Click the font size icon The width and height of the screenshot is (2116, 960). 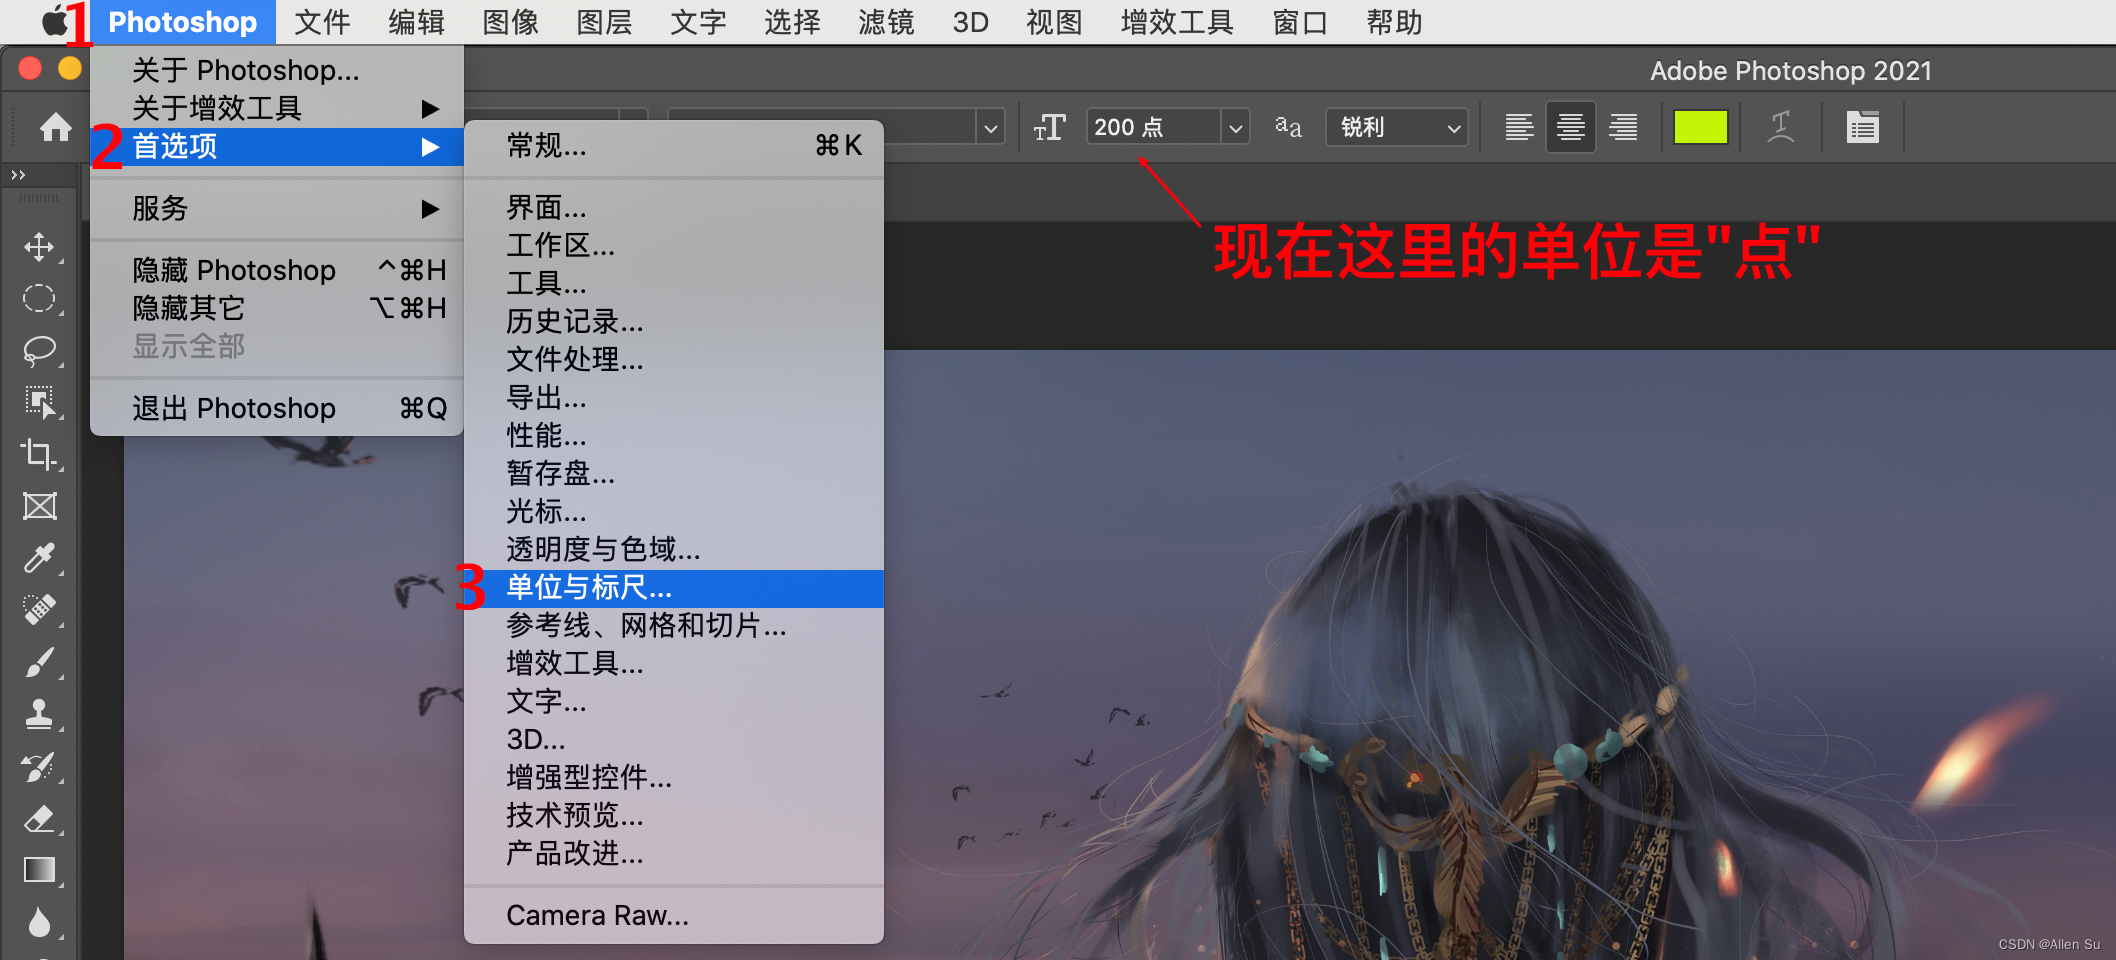tap(1050, 127)
